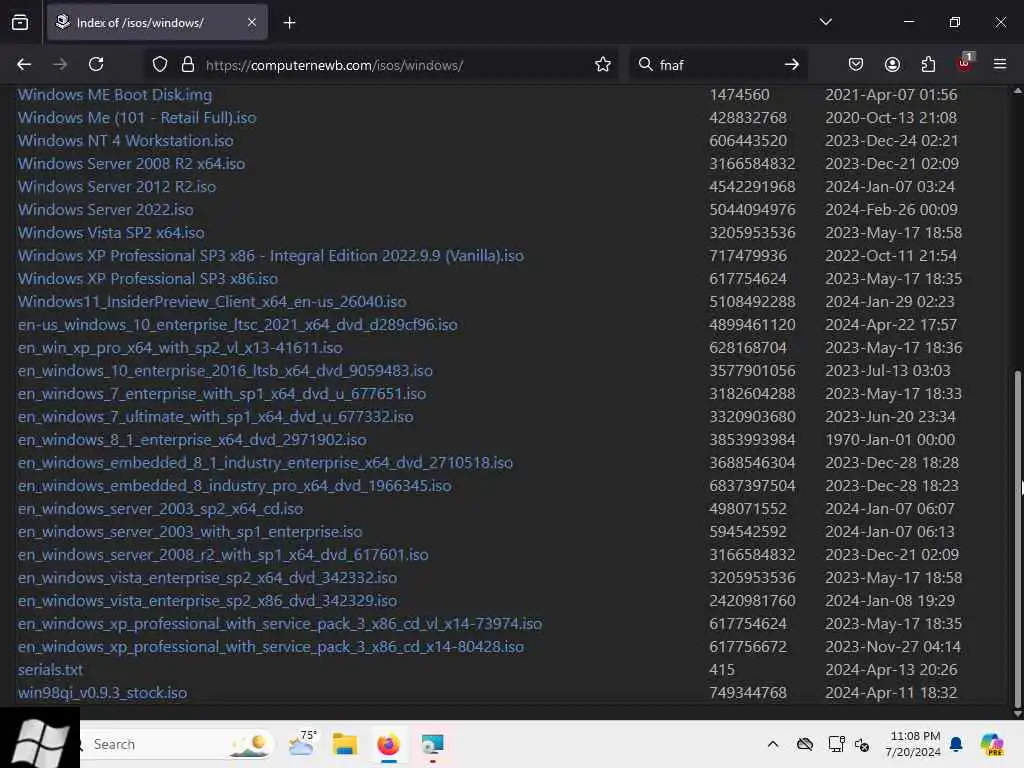
Task: Open en_windows_7_enterprise_with_sp1 iso link
Action: 222,394
